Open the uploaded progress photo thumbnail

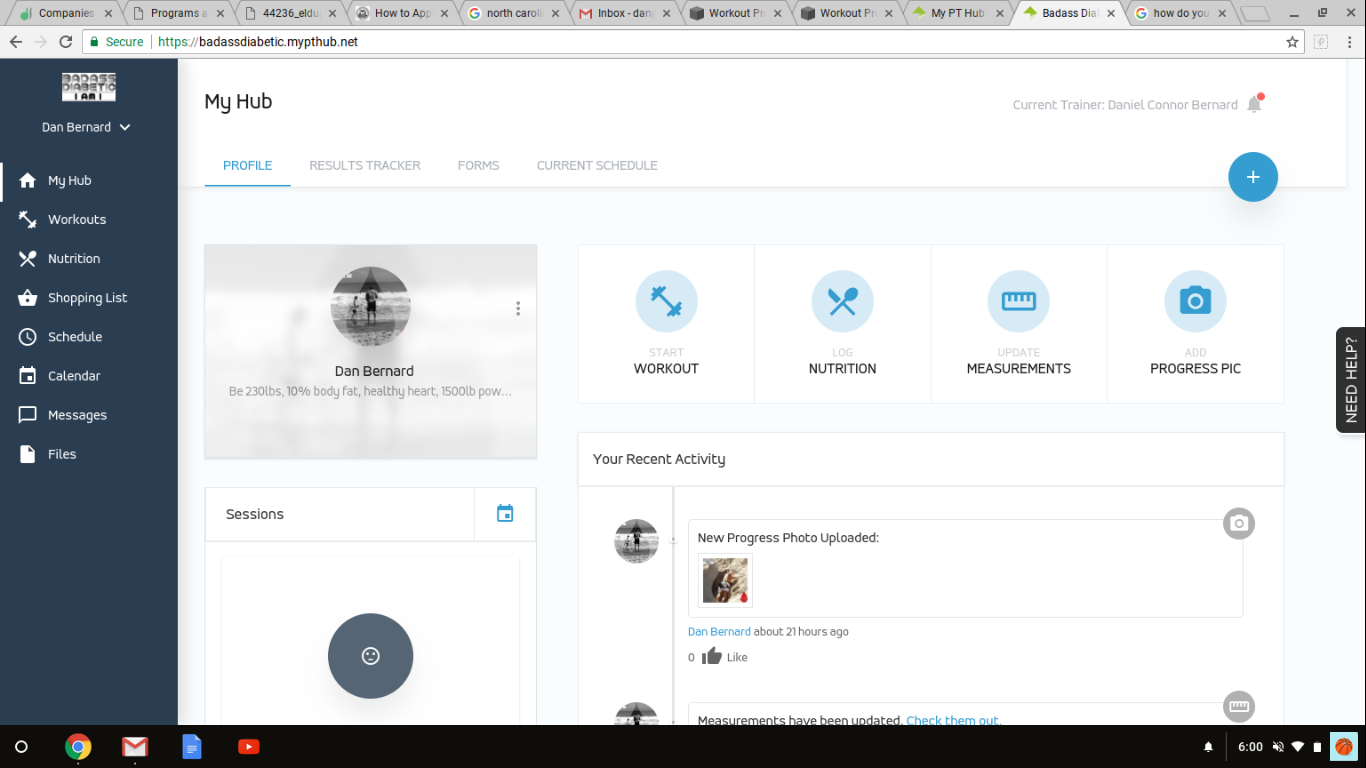pos(724,580)
